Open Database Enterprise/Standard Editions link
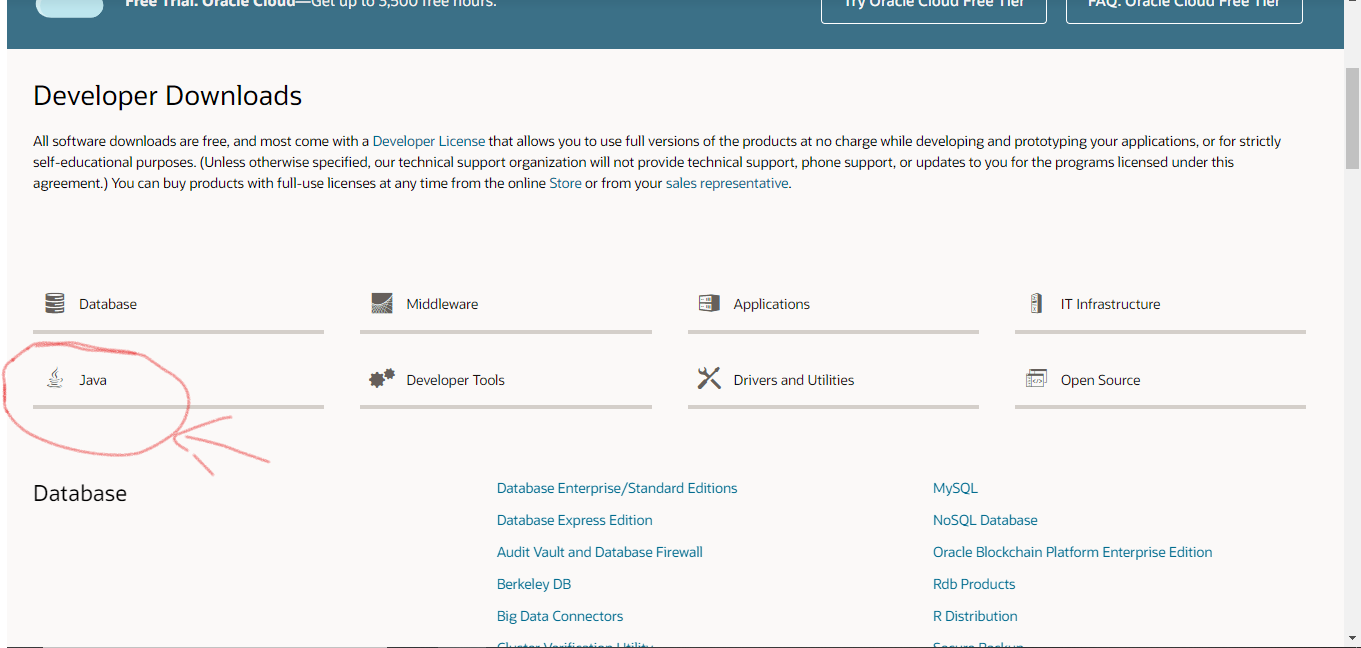Viewport: 1361px width, 648px height. [x=617, y=489]
